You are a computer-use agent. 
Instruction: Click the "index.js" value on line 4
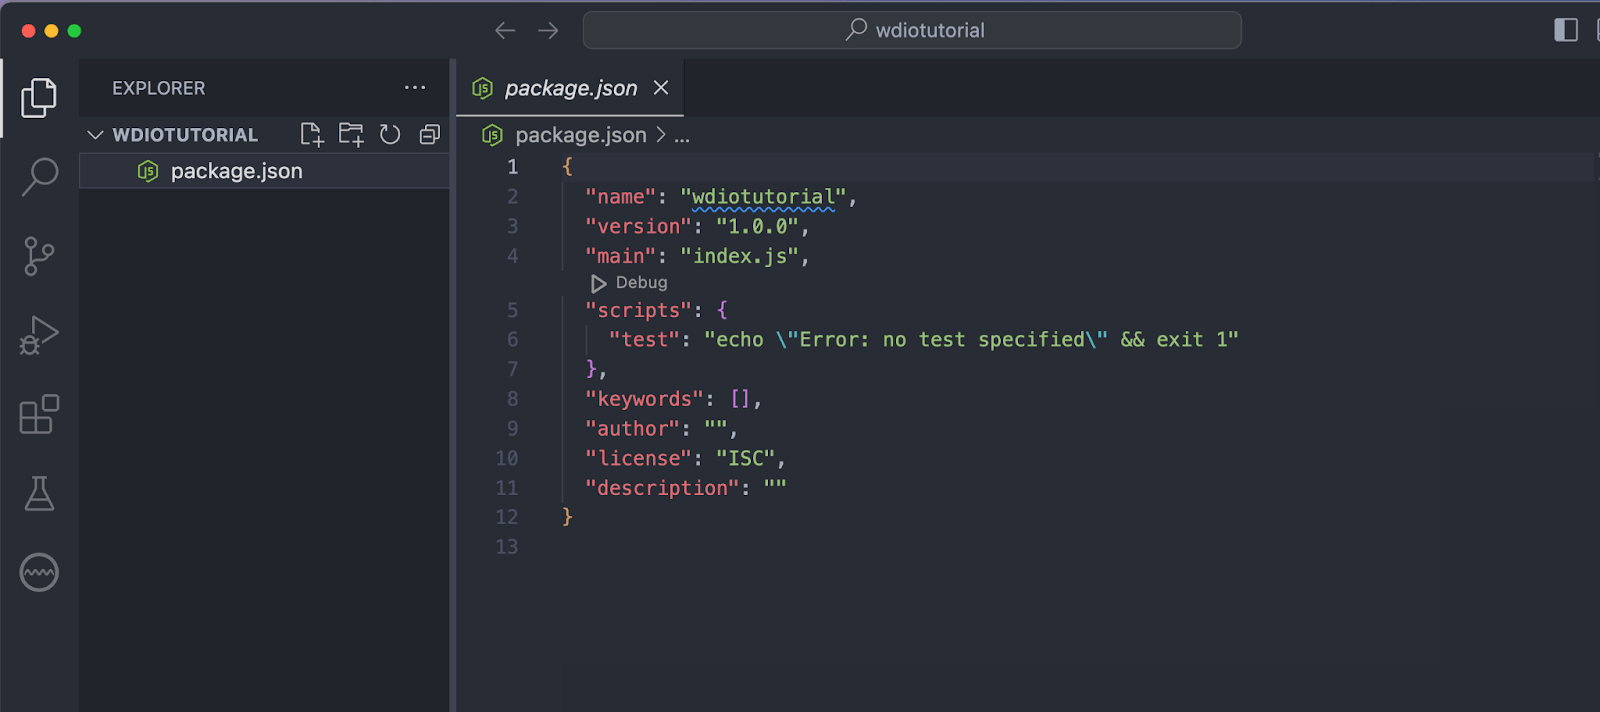point(740,256)
